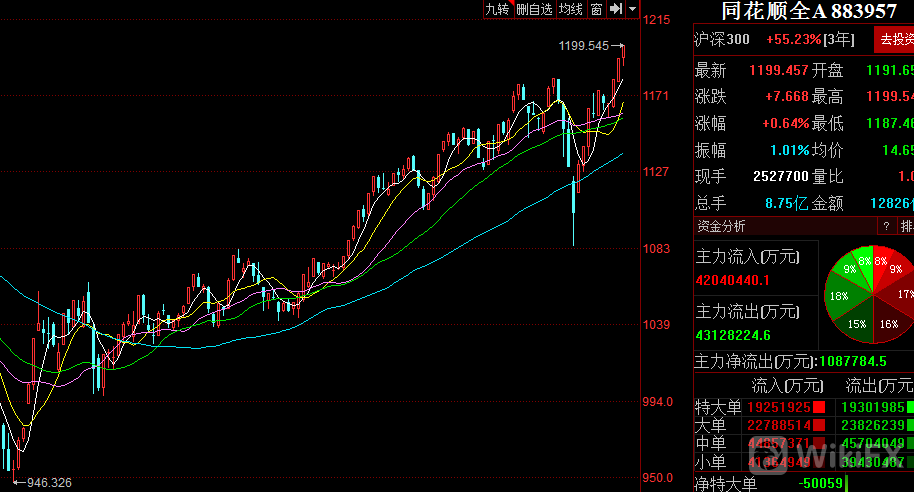Click the latest price 1199.457
This screenshot has height=492, width=914.
[x=778, y=71]
